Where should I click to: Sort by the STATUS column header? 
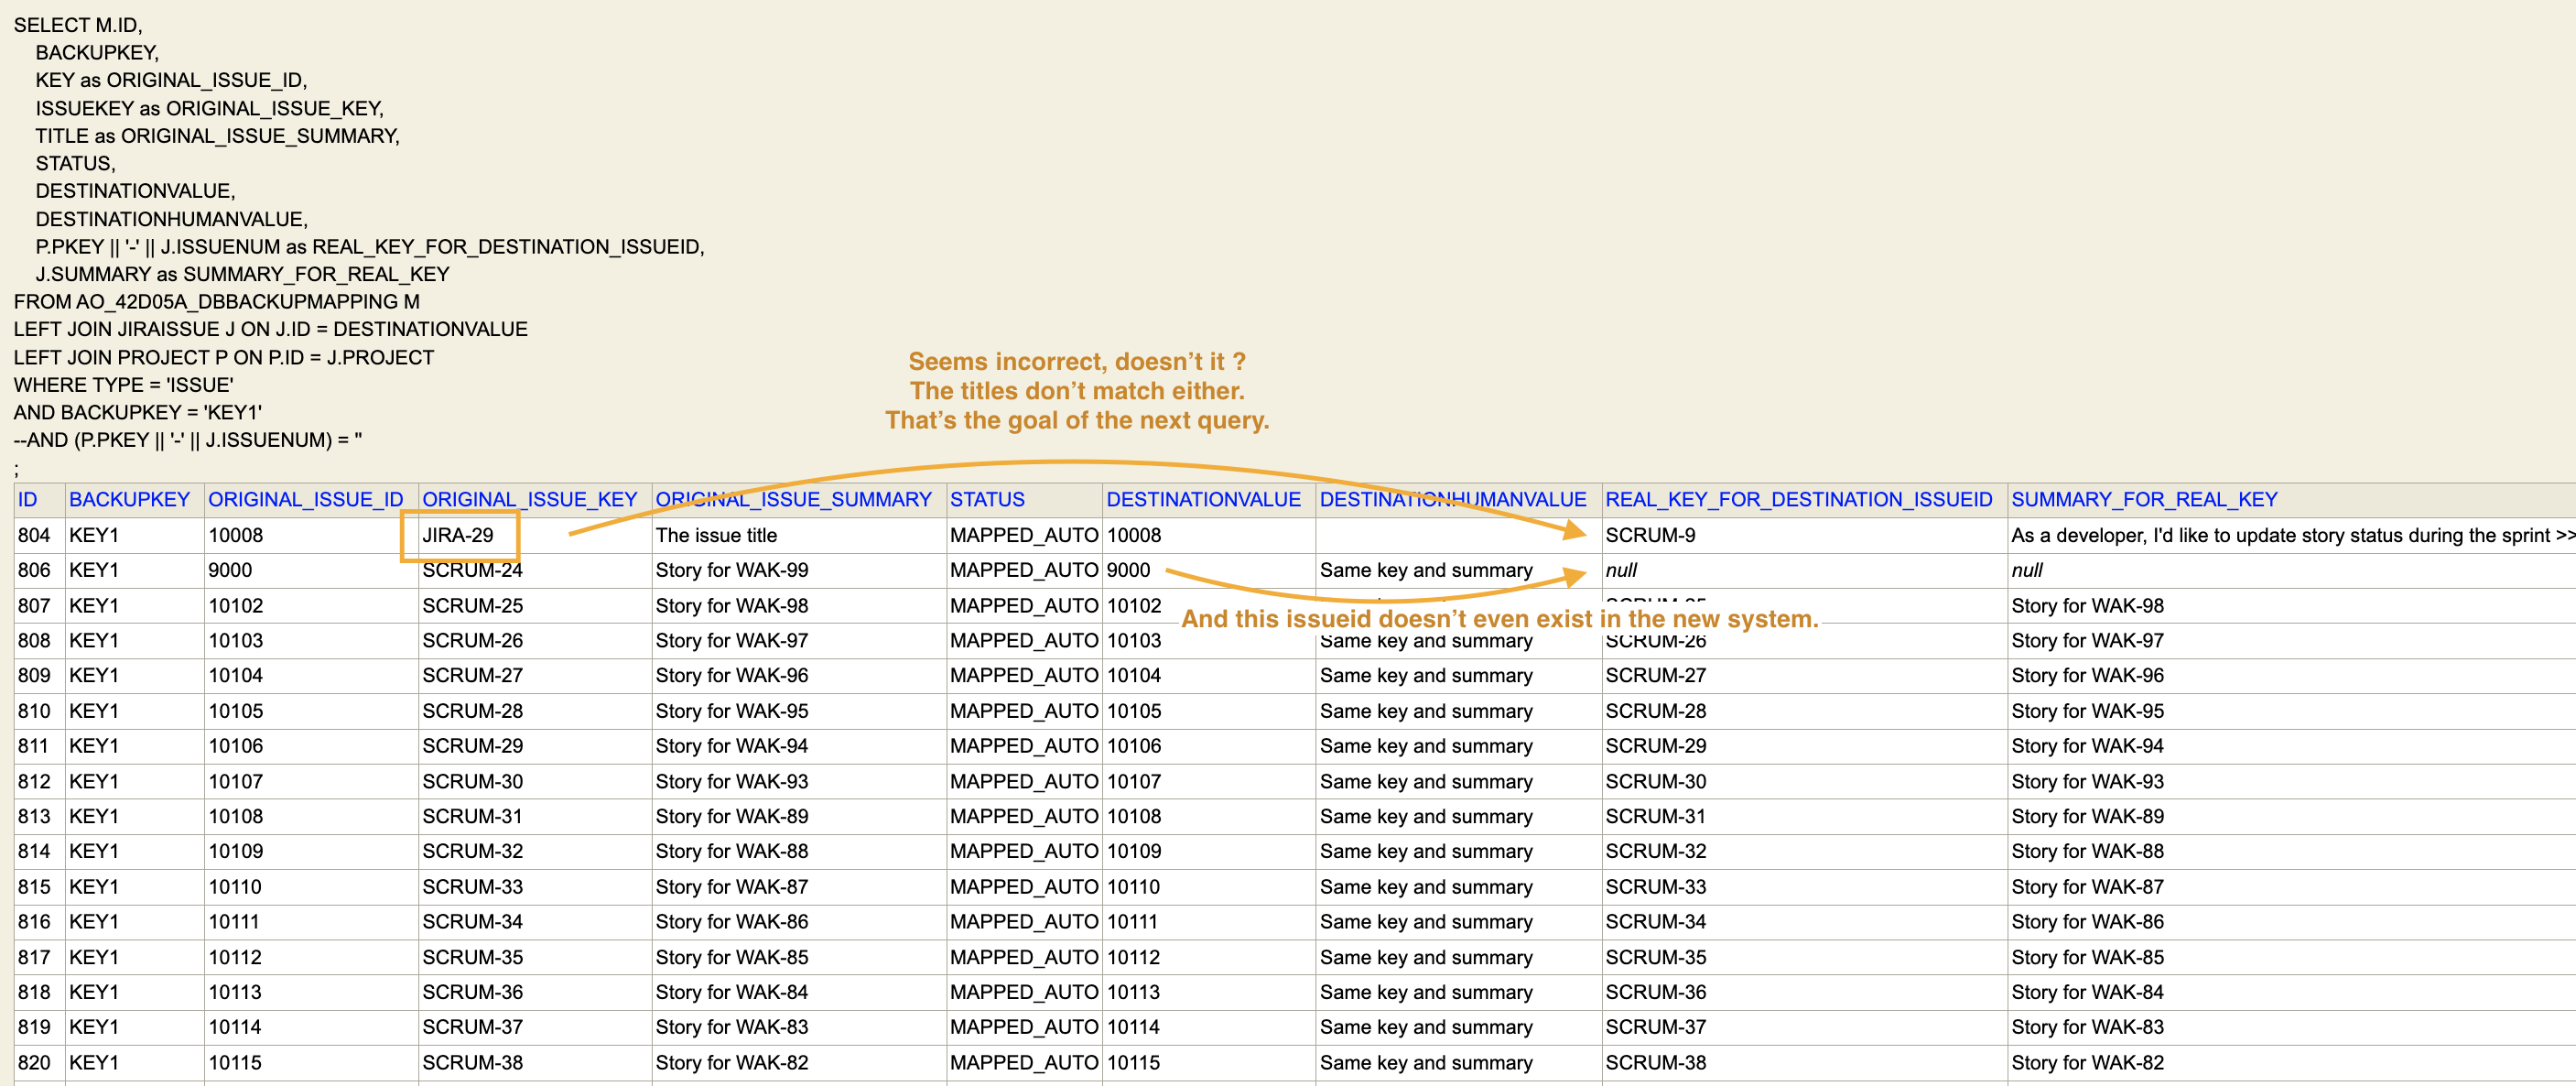point(987,499)
